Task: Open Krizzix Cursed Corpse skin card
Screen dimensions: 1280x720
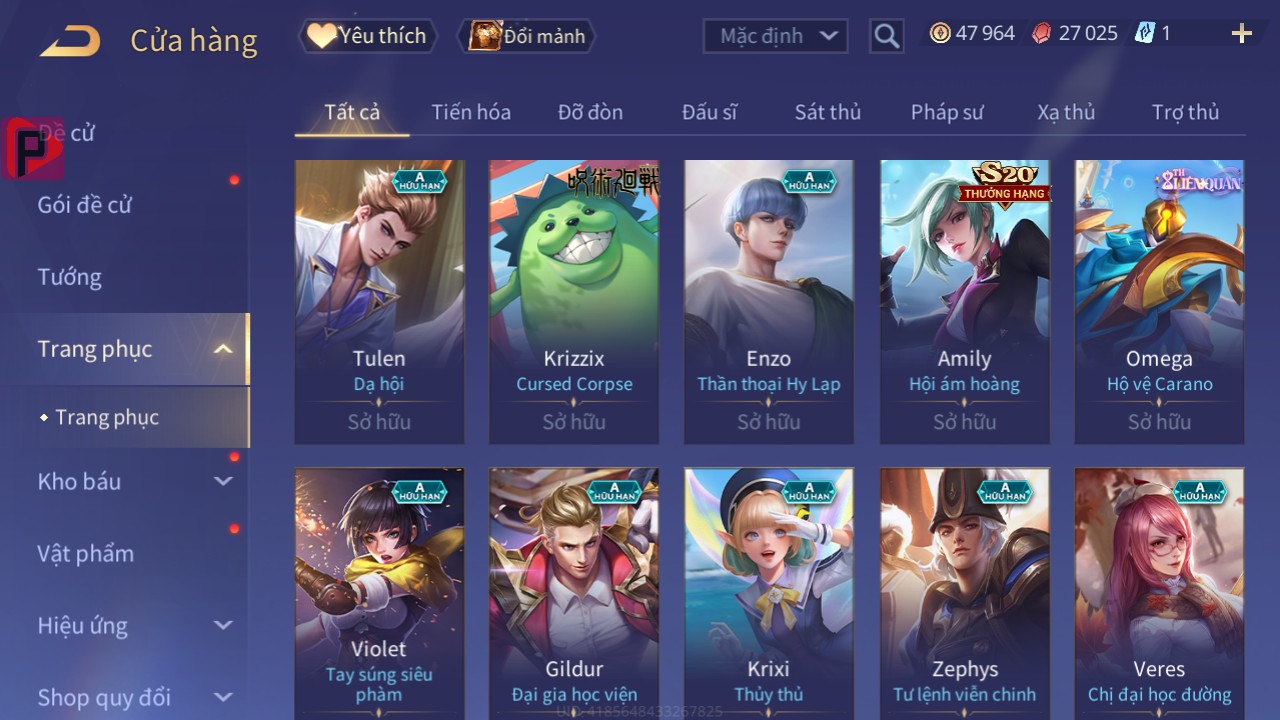Action: click(x=574, y=301)
